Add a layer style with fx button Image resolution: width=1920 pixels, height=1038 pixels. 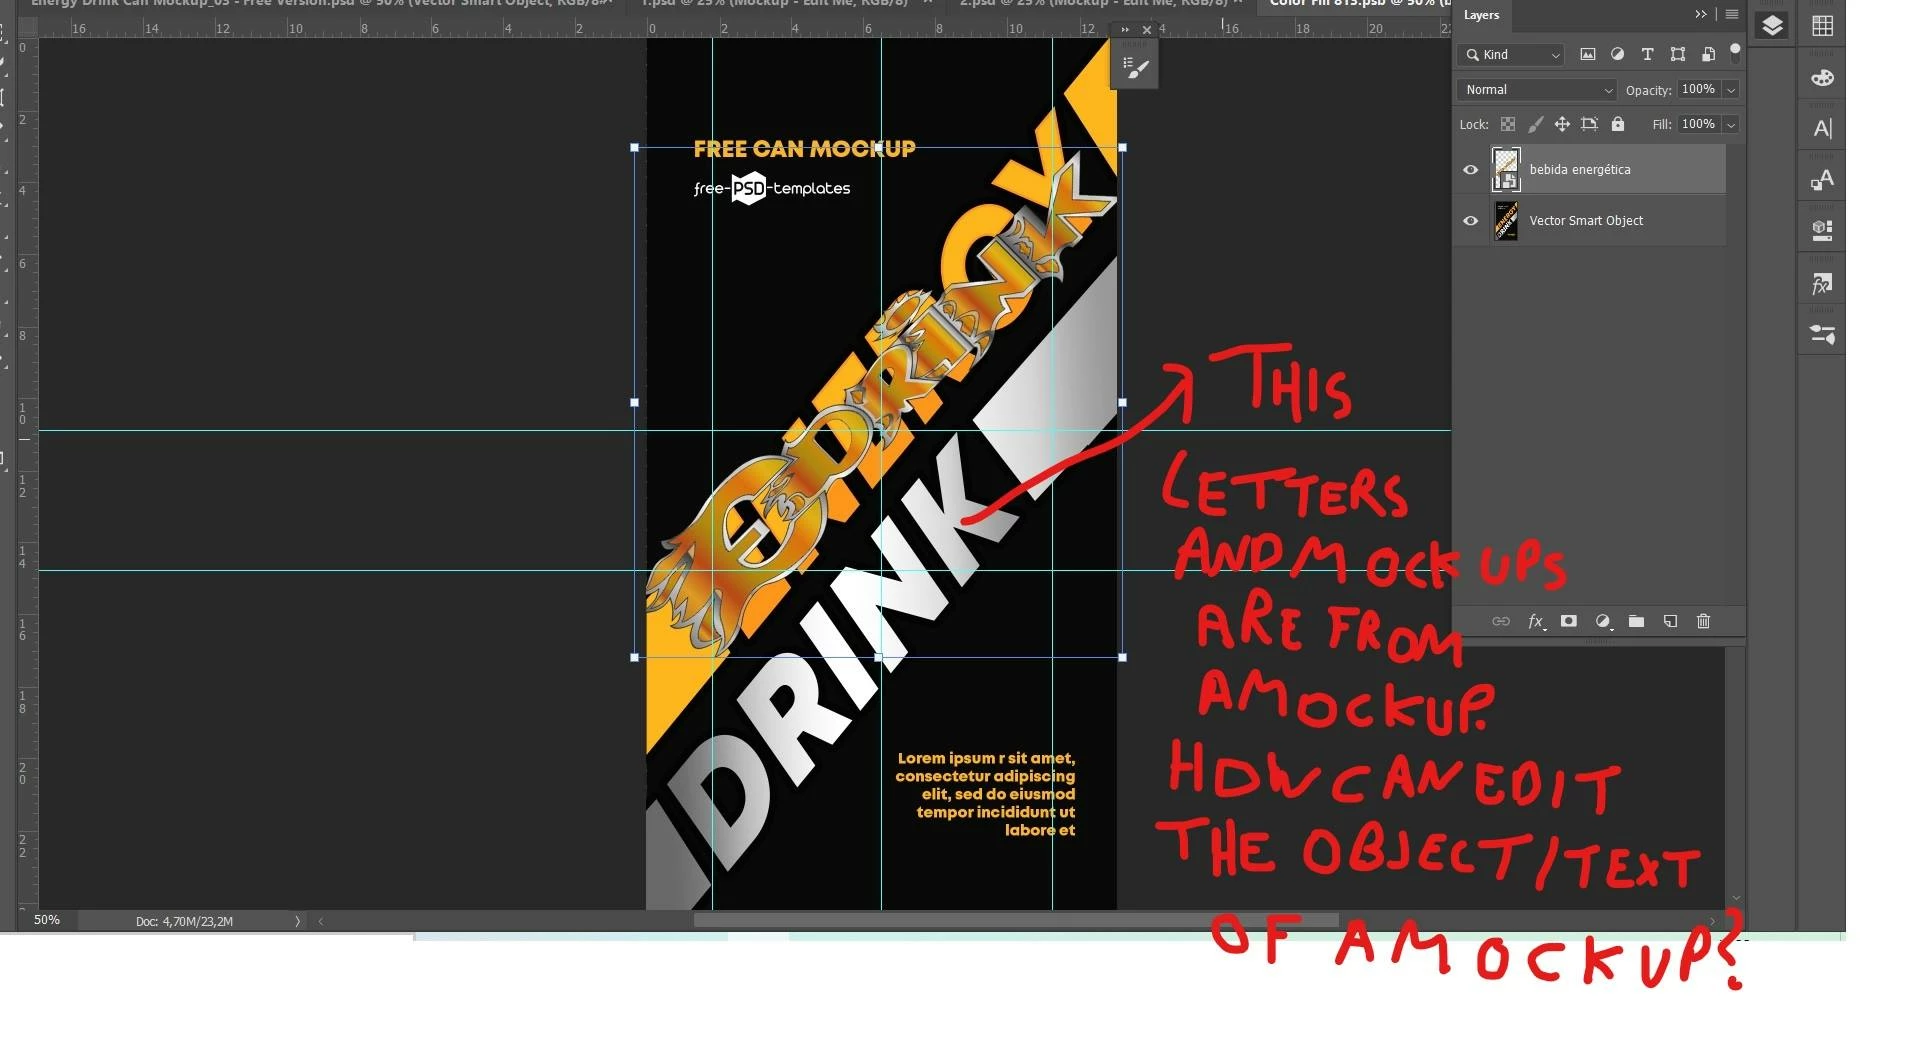point(1536,621)
